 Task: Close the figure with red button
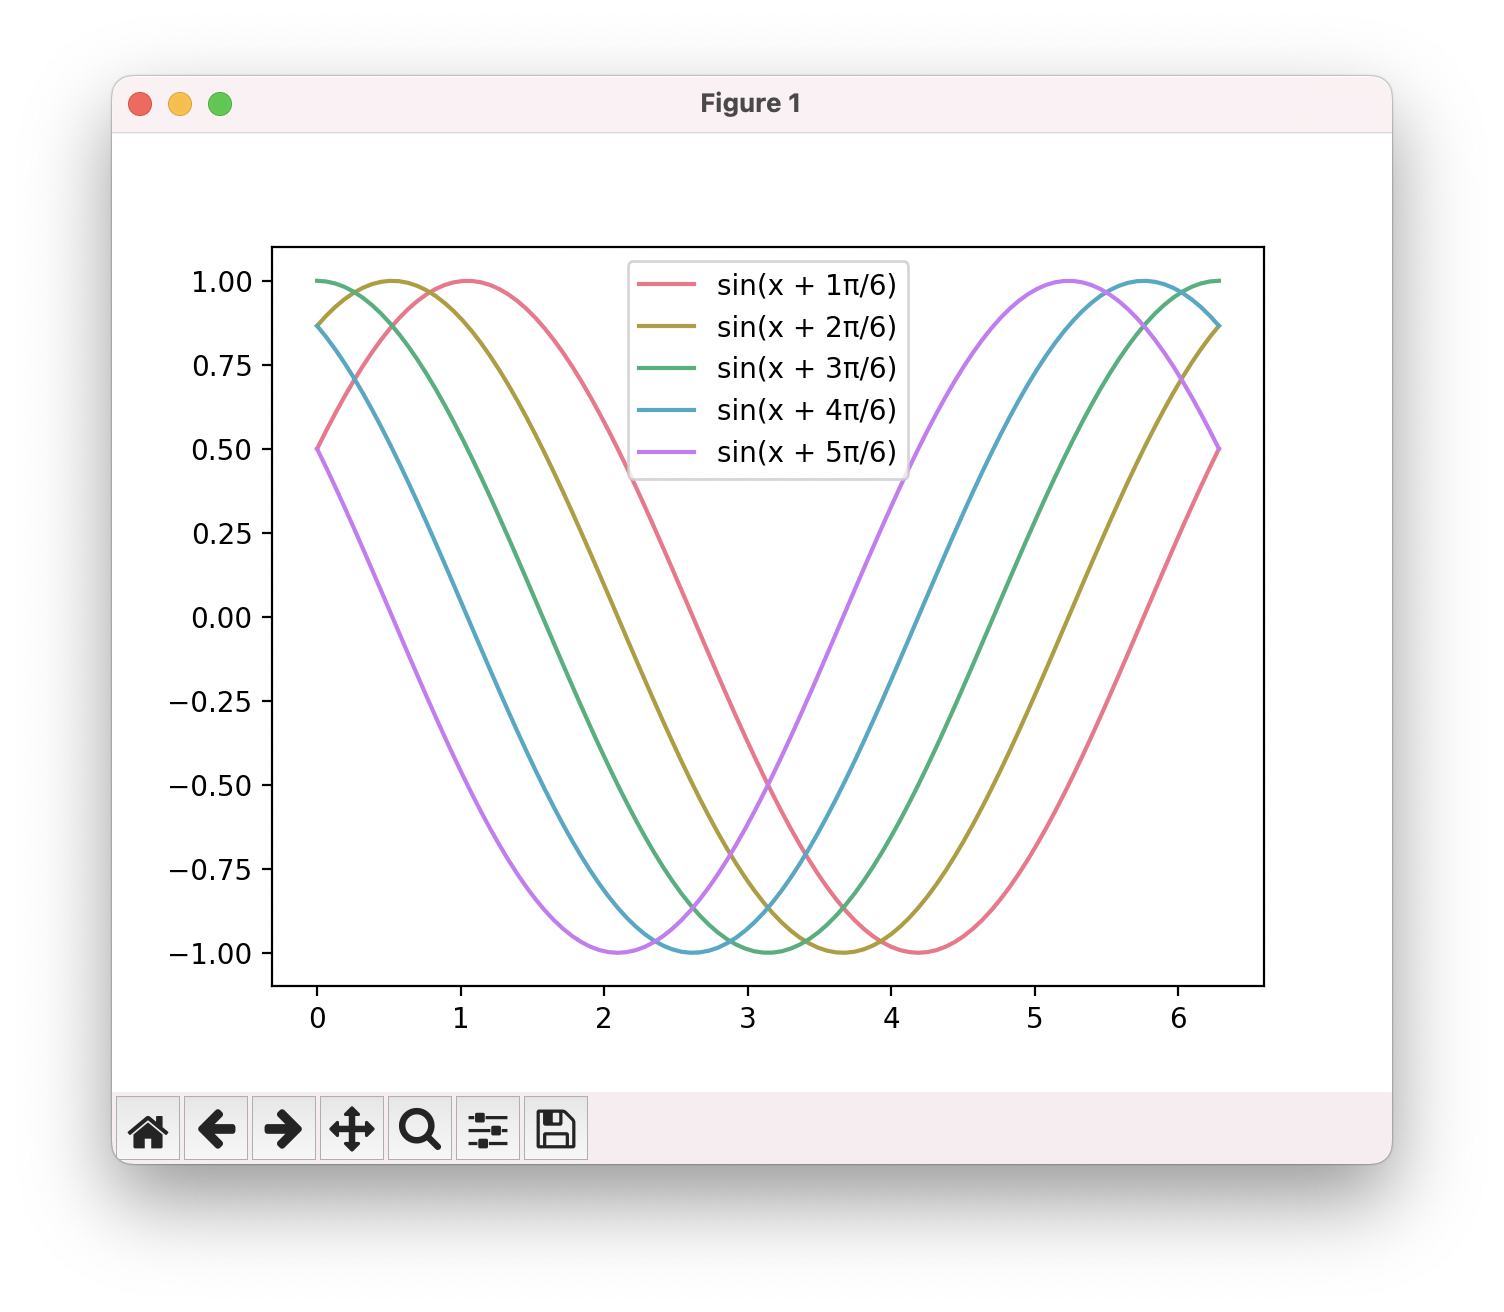140,104
